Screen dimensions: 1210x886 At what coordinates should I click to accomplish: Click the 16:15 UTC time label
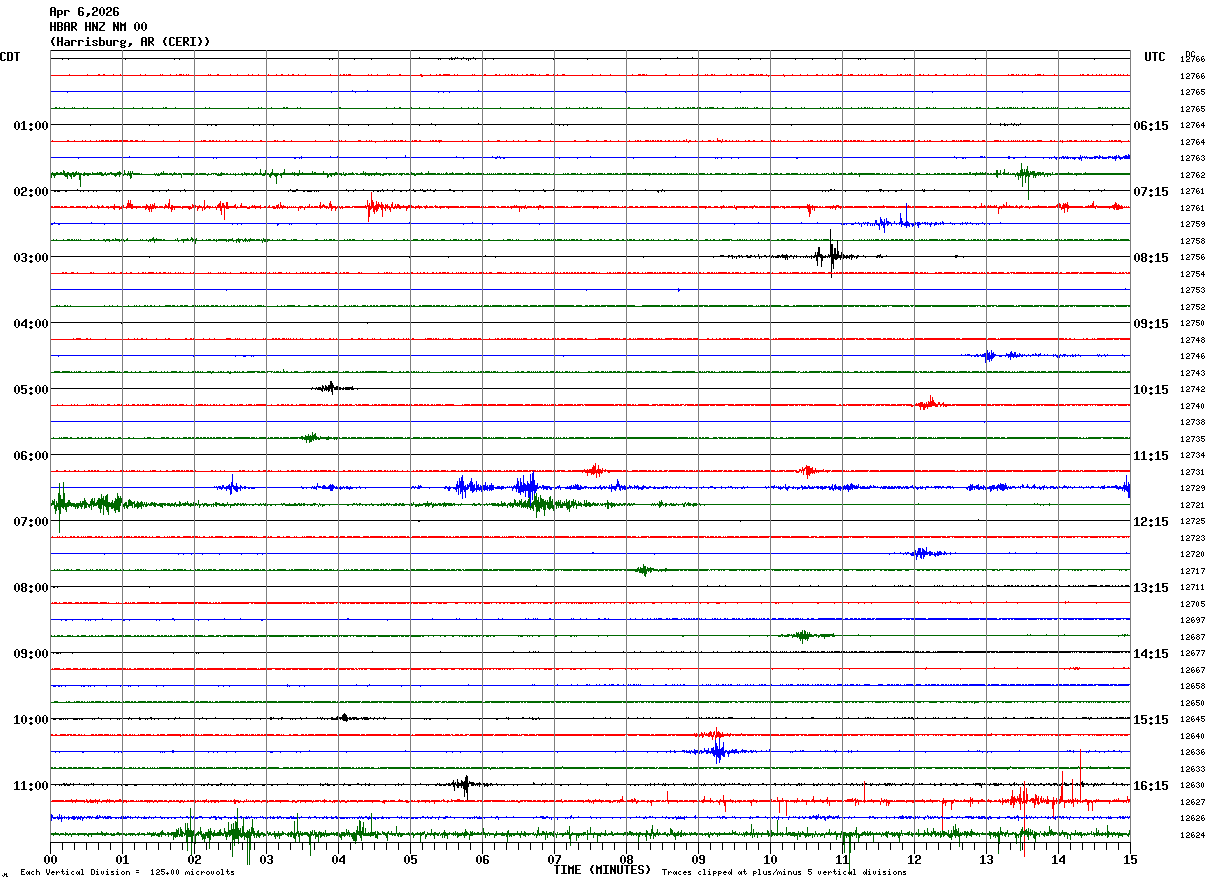[1150, 786]
